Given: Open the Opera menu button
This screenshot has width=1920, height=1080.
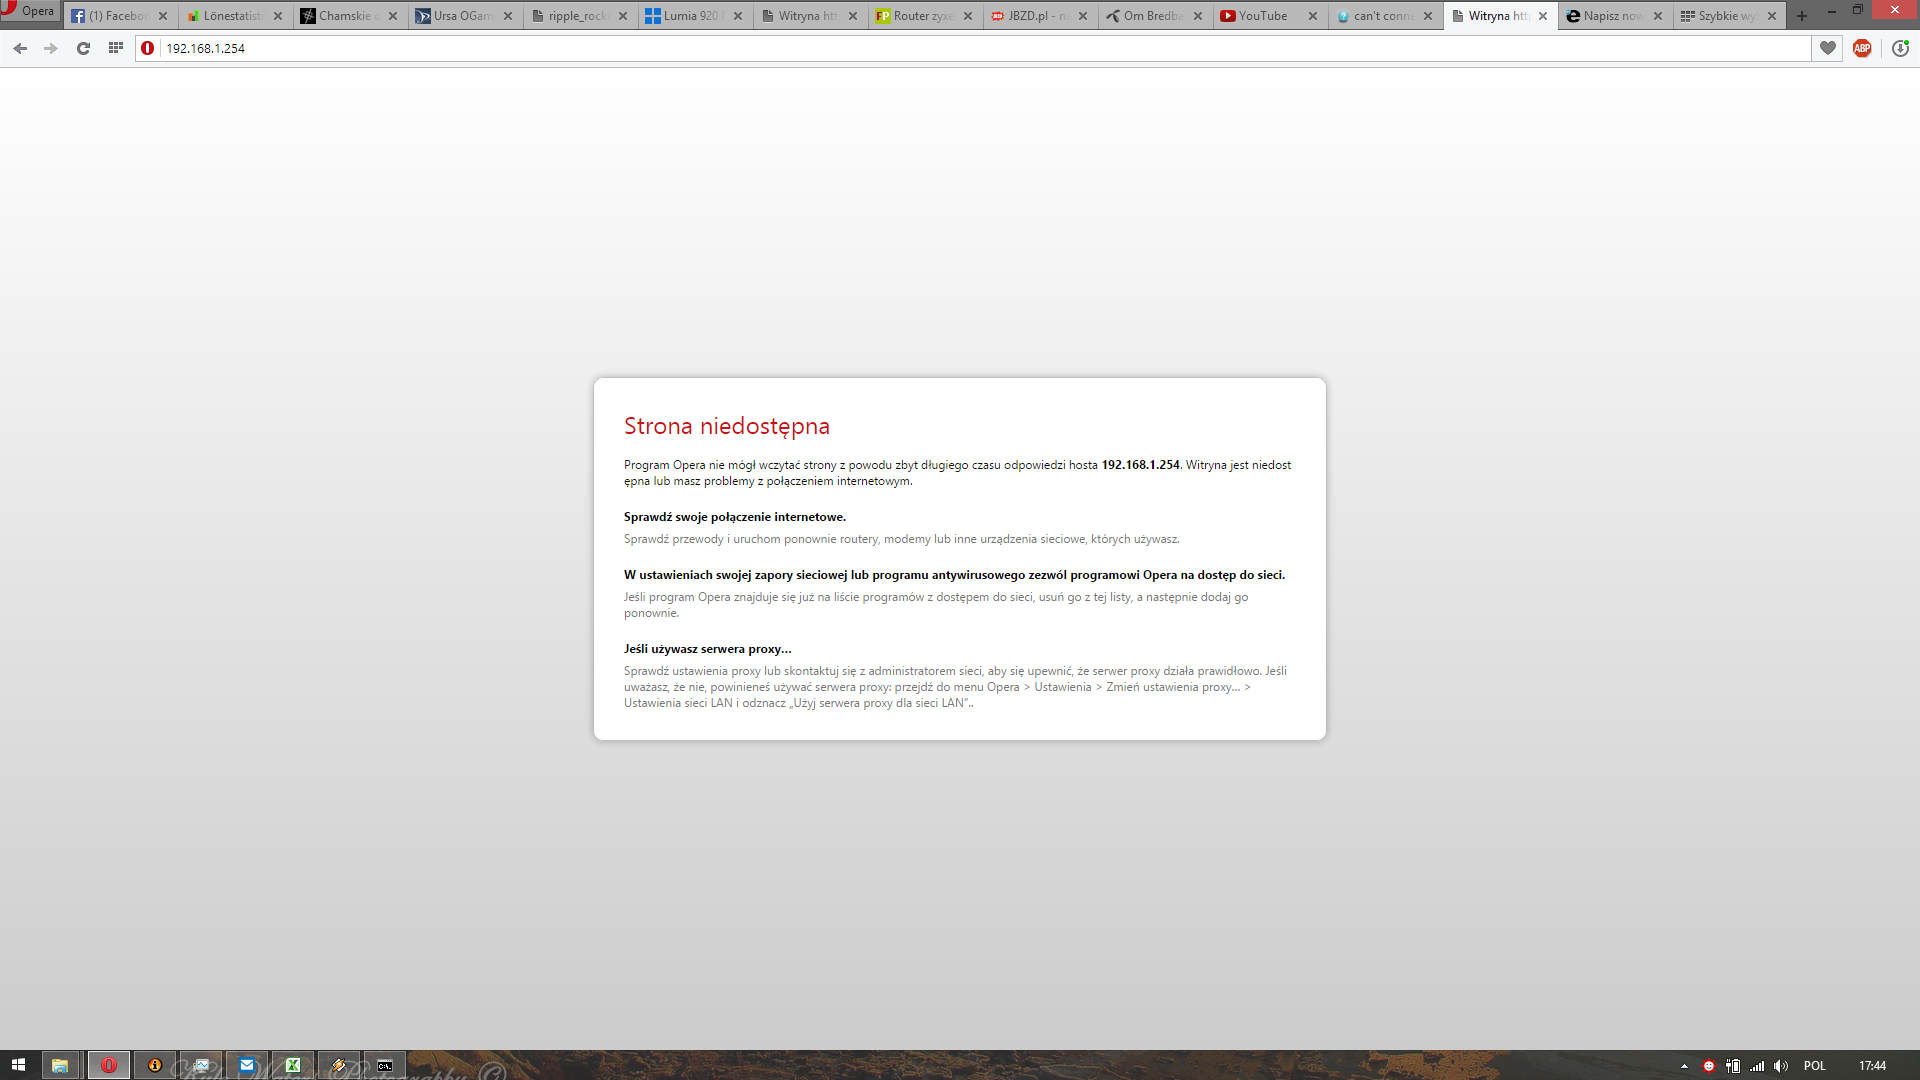Looking at the screenshot, I should click(x=30, y=11).
